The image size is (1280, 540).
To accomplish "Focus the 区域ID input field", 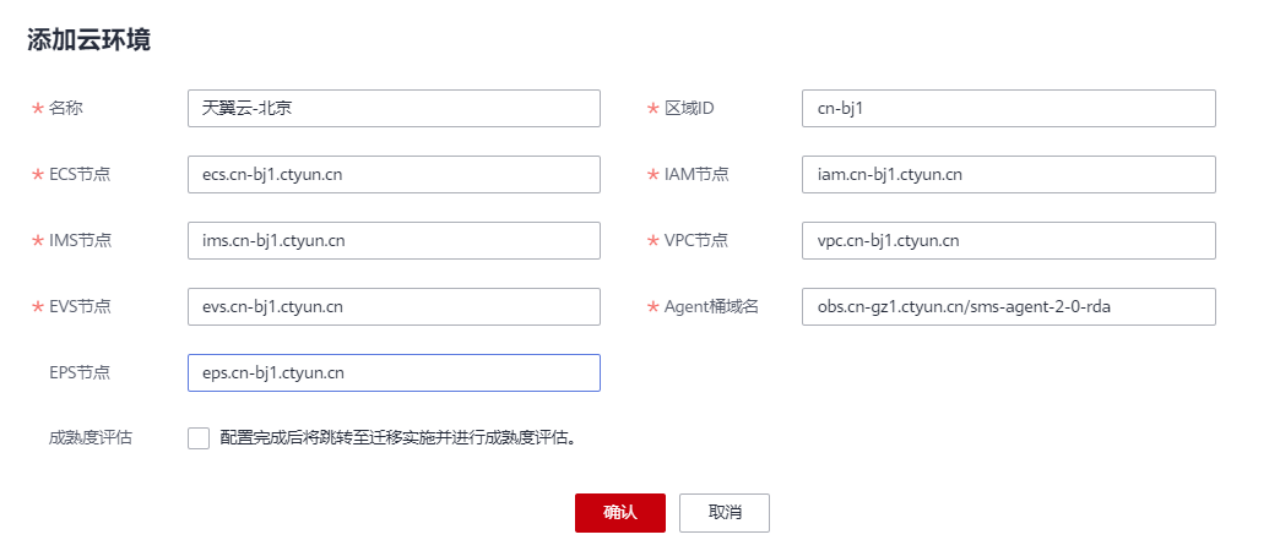I will point(1008,108).
